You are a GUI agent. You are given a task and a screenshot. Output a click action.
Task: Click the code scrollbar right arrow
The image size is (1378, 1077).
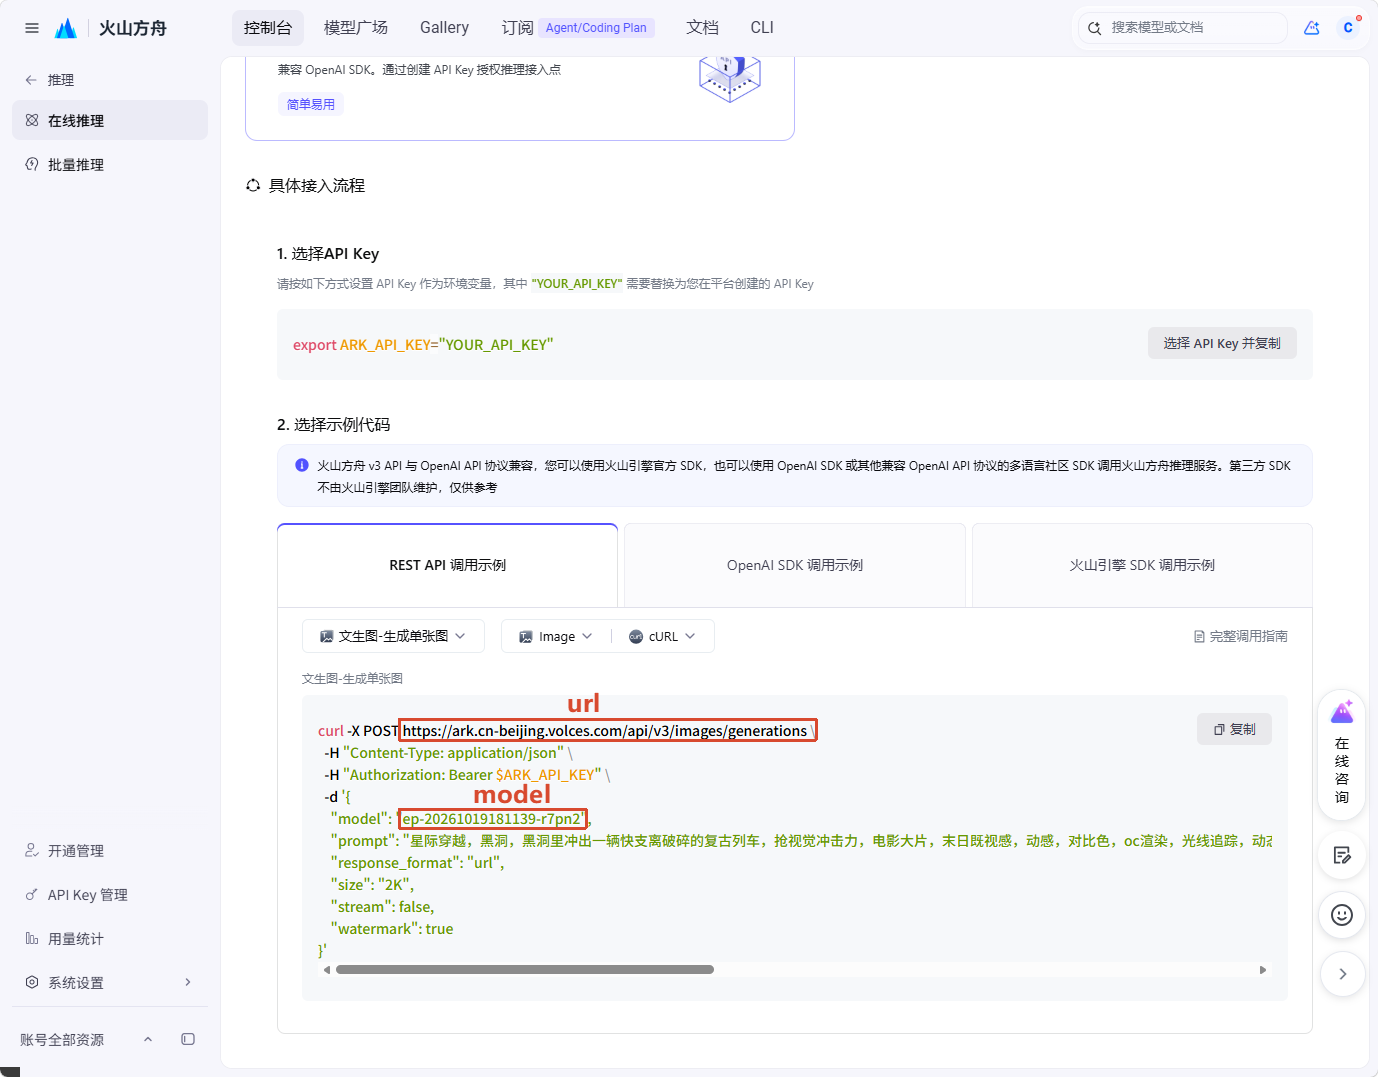tap(1263, 970)
